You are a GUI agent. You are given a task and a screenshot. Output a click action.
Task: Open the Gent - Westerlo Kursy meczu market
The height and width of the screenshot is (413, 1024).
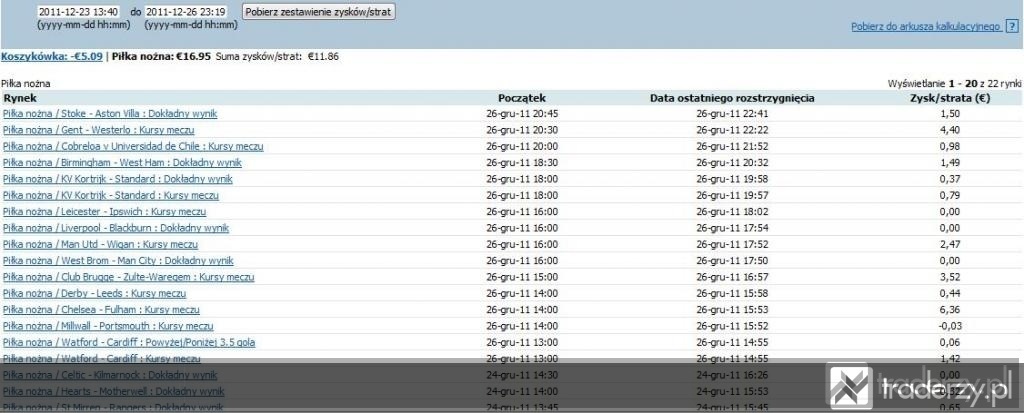(99, 130)
